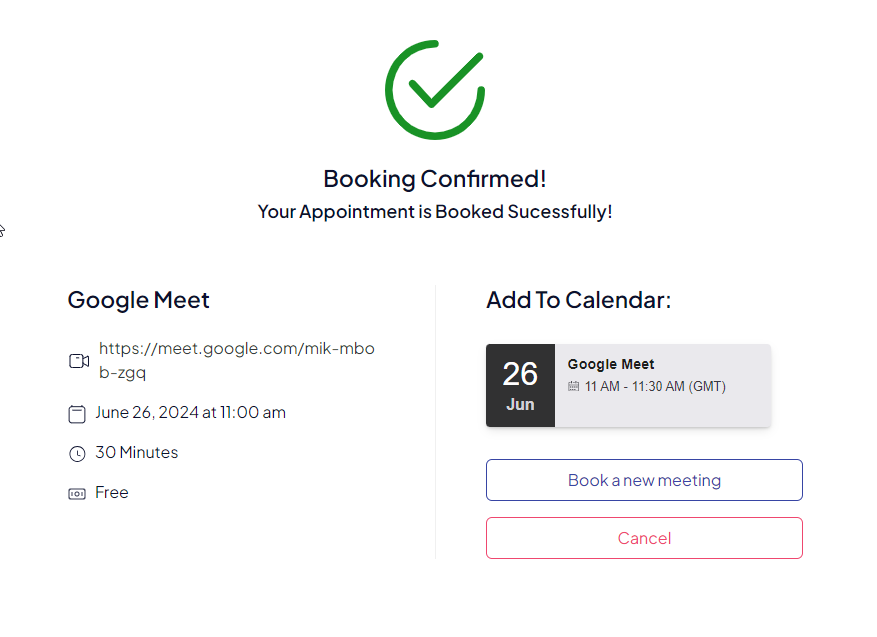Click the Google Meet section heading
877x637 pixels.
pyautogui.click(x=138, y=300)
